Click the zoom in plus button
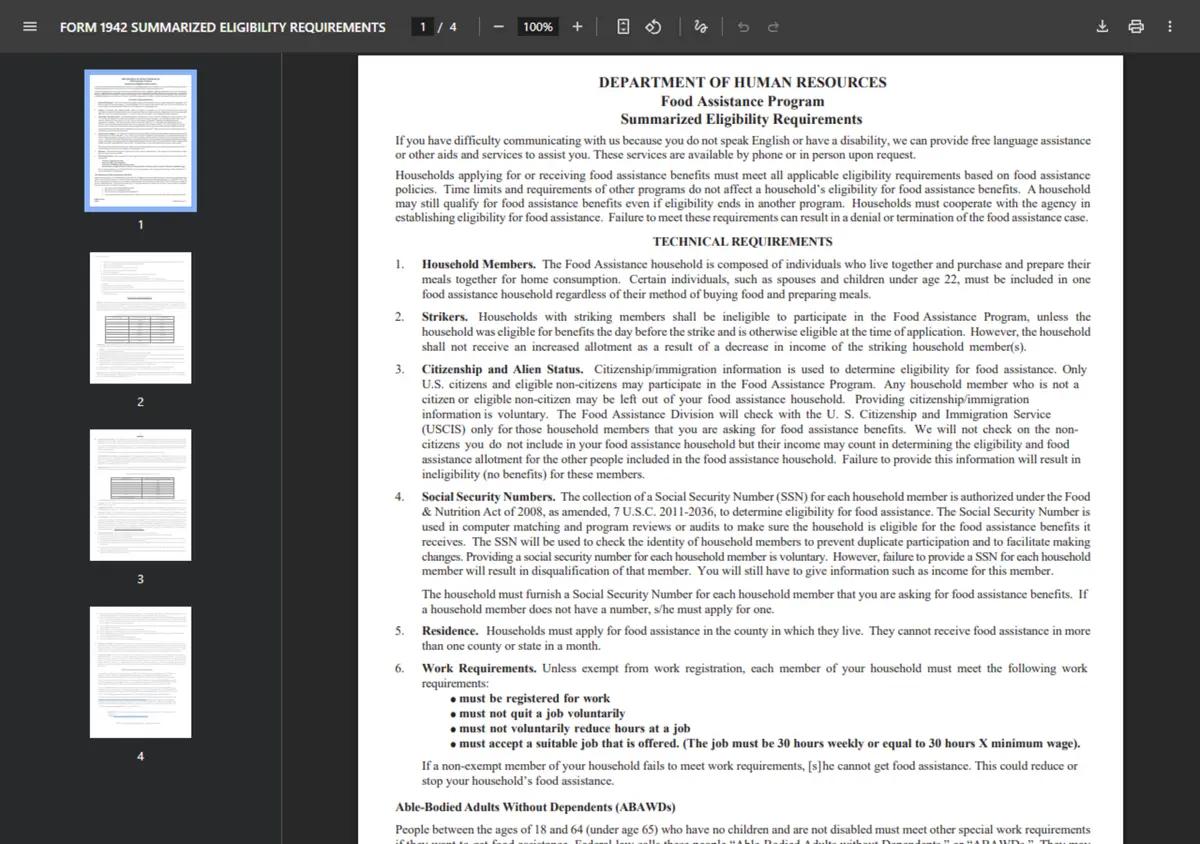This screenshot has height=844, width=1200. click(x=577, y=27)
